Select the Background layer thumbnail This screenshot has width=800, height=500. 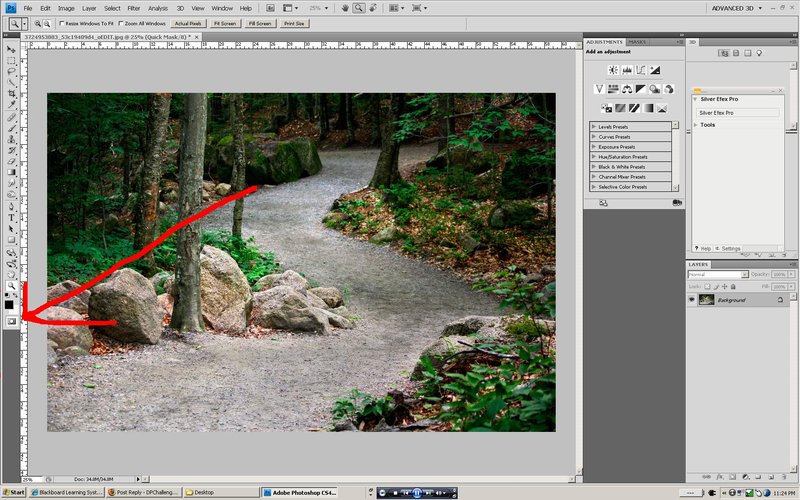707,300
